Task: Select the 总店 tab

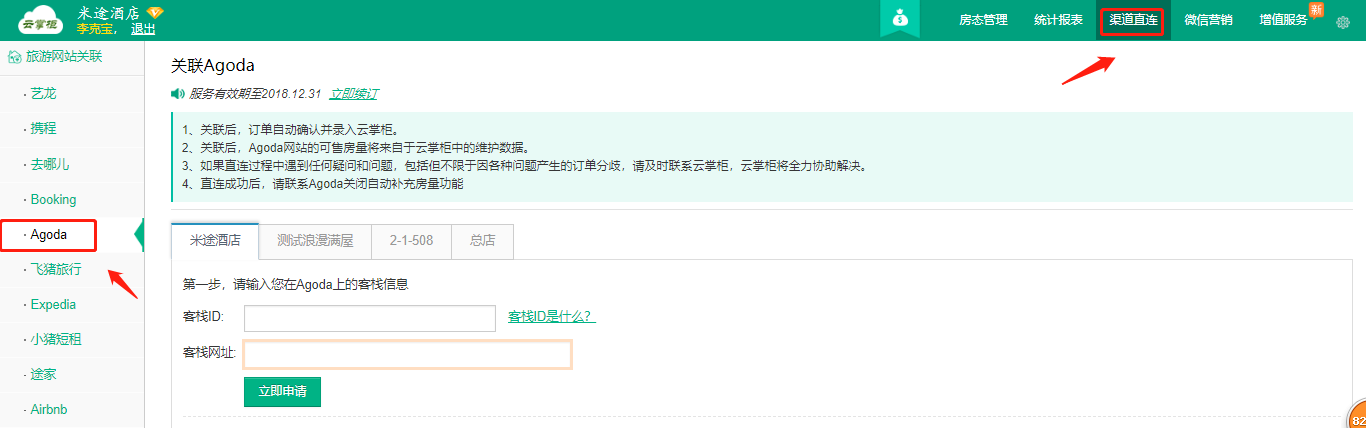Action: pos(483,241)
